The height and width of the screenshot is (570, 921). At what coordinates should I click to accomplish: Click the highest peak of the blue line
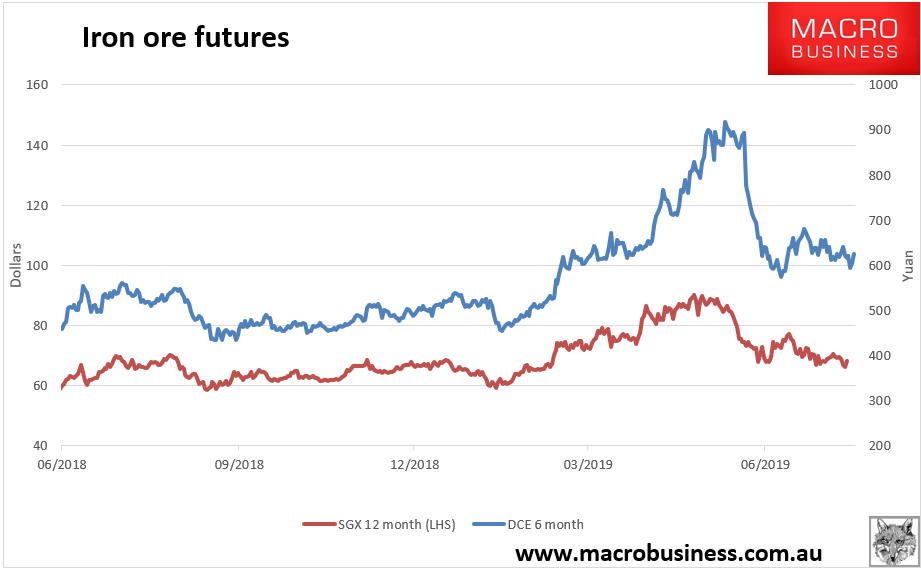point(725,123)
